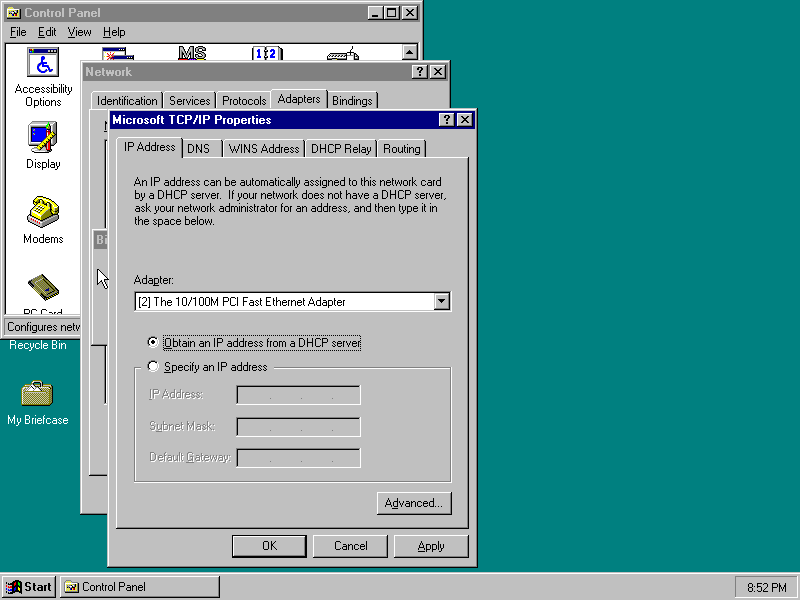The width and height of the screenshot is (800, 600).
Task: Switch to Bindings tab in Network dialog
Action: click(x=352, y=101)
